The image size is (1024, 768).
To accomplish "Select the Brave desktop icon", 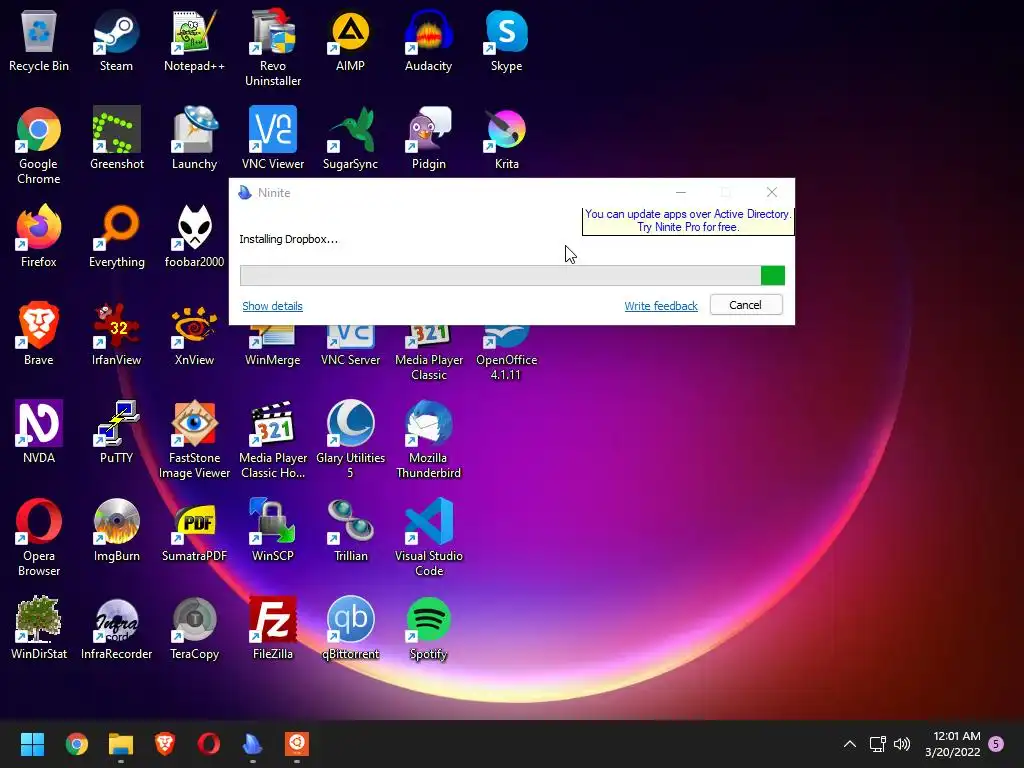I will [39, 334].
